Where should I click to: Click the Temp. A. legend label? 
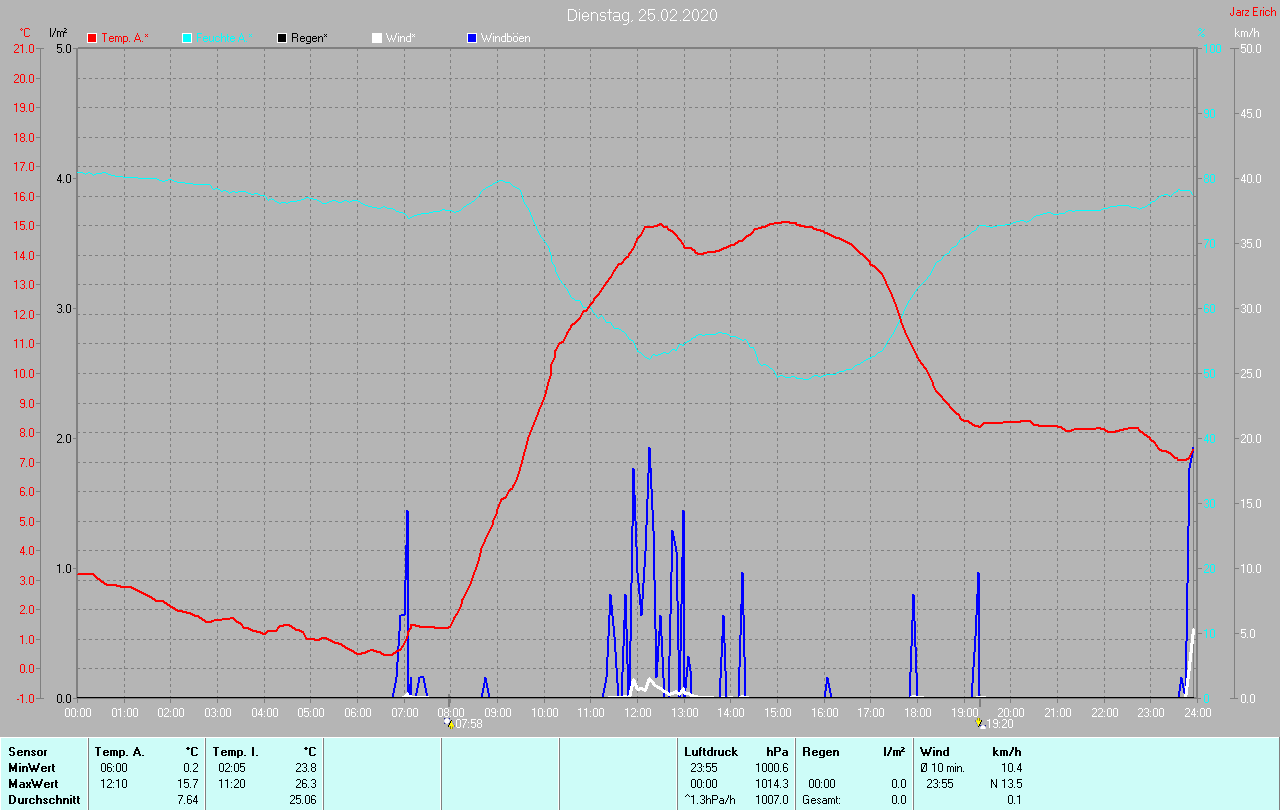124,38
